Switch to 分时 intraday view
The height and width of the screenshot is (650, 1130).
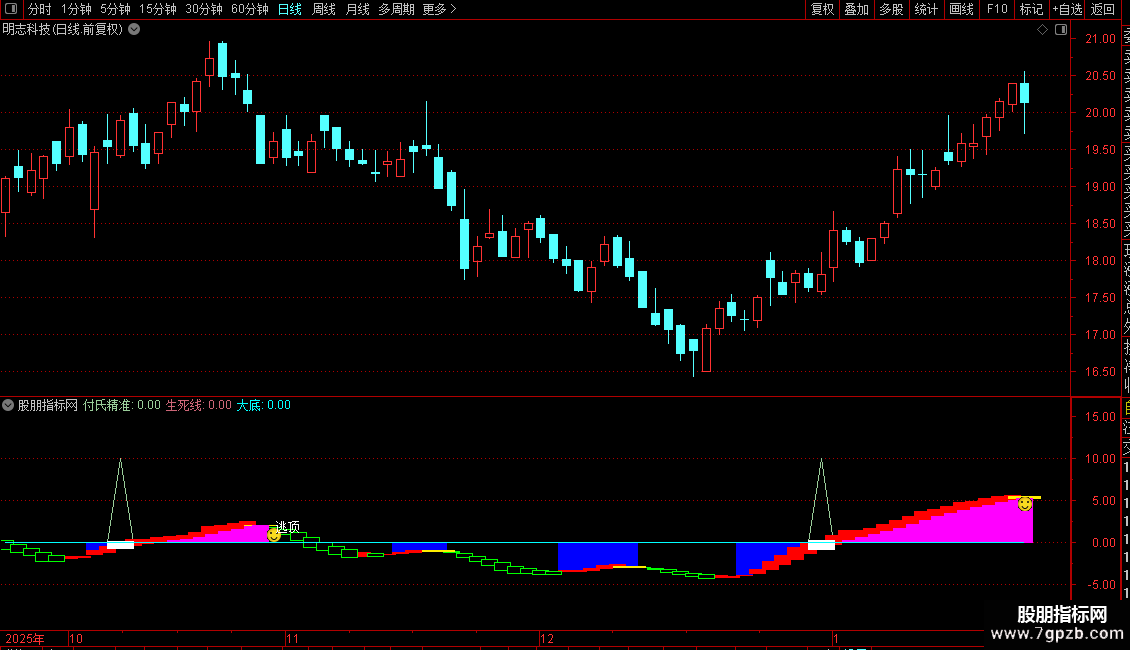click(40, 9)
